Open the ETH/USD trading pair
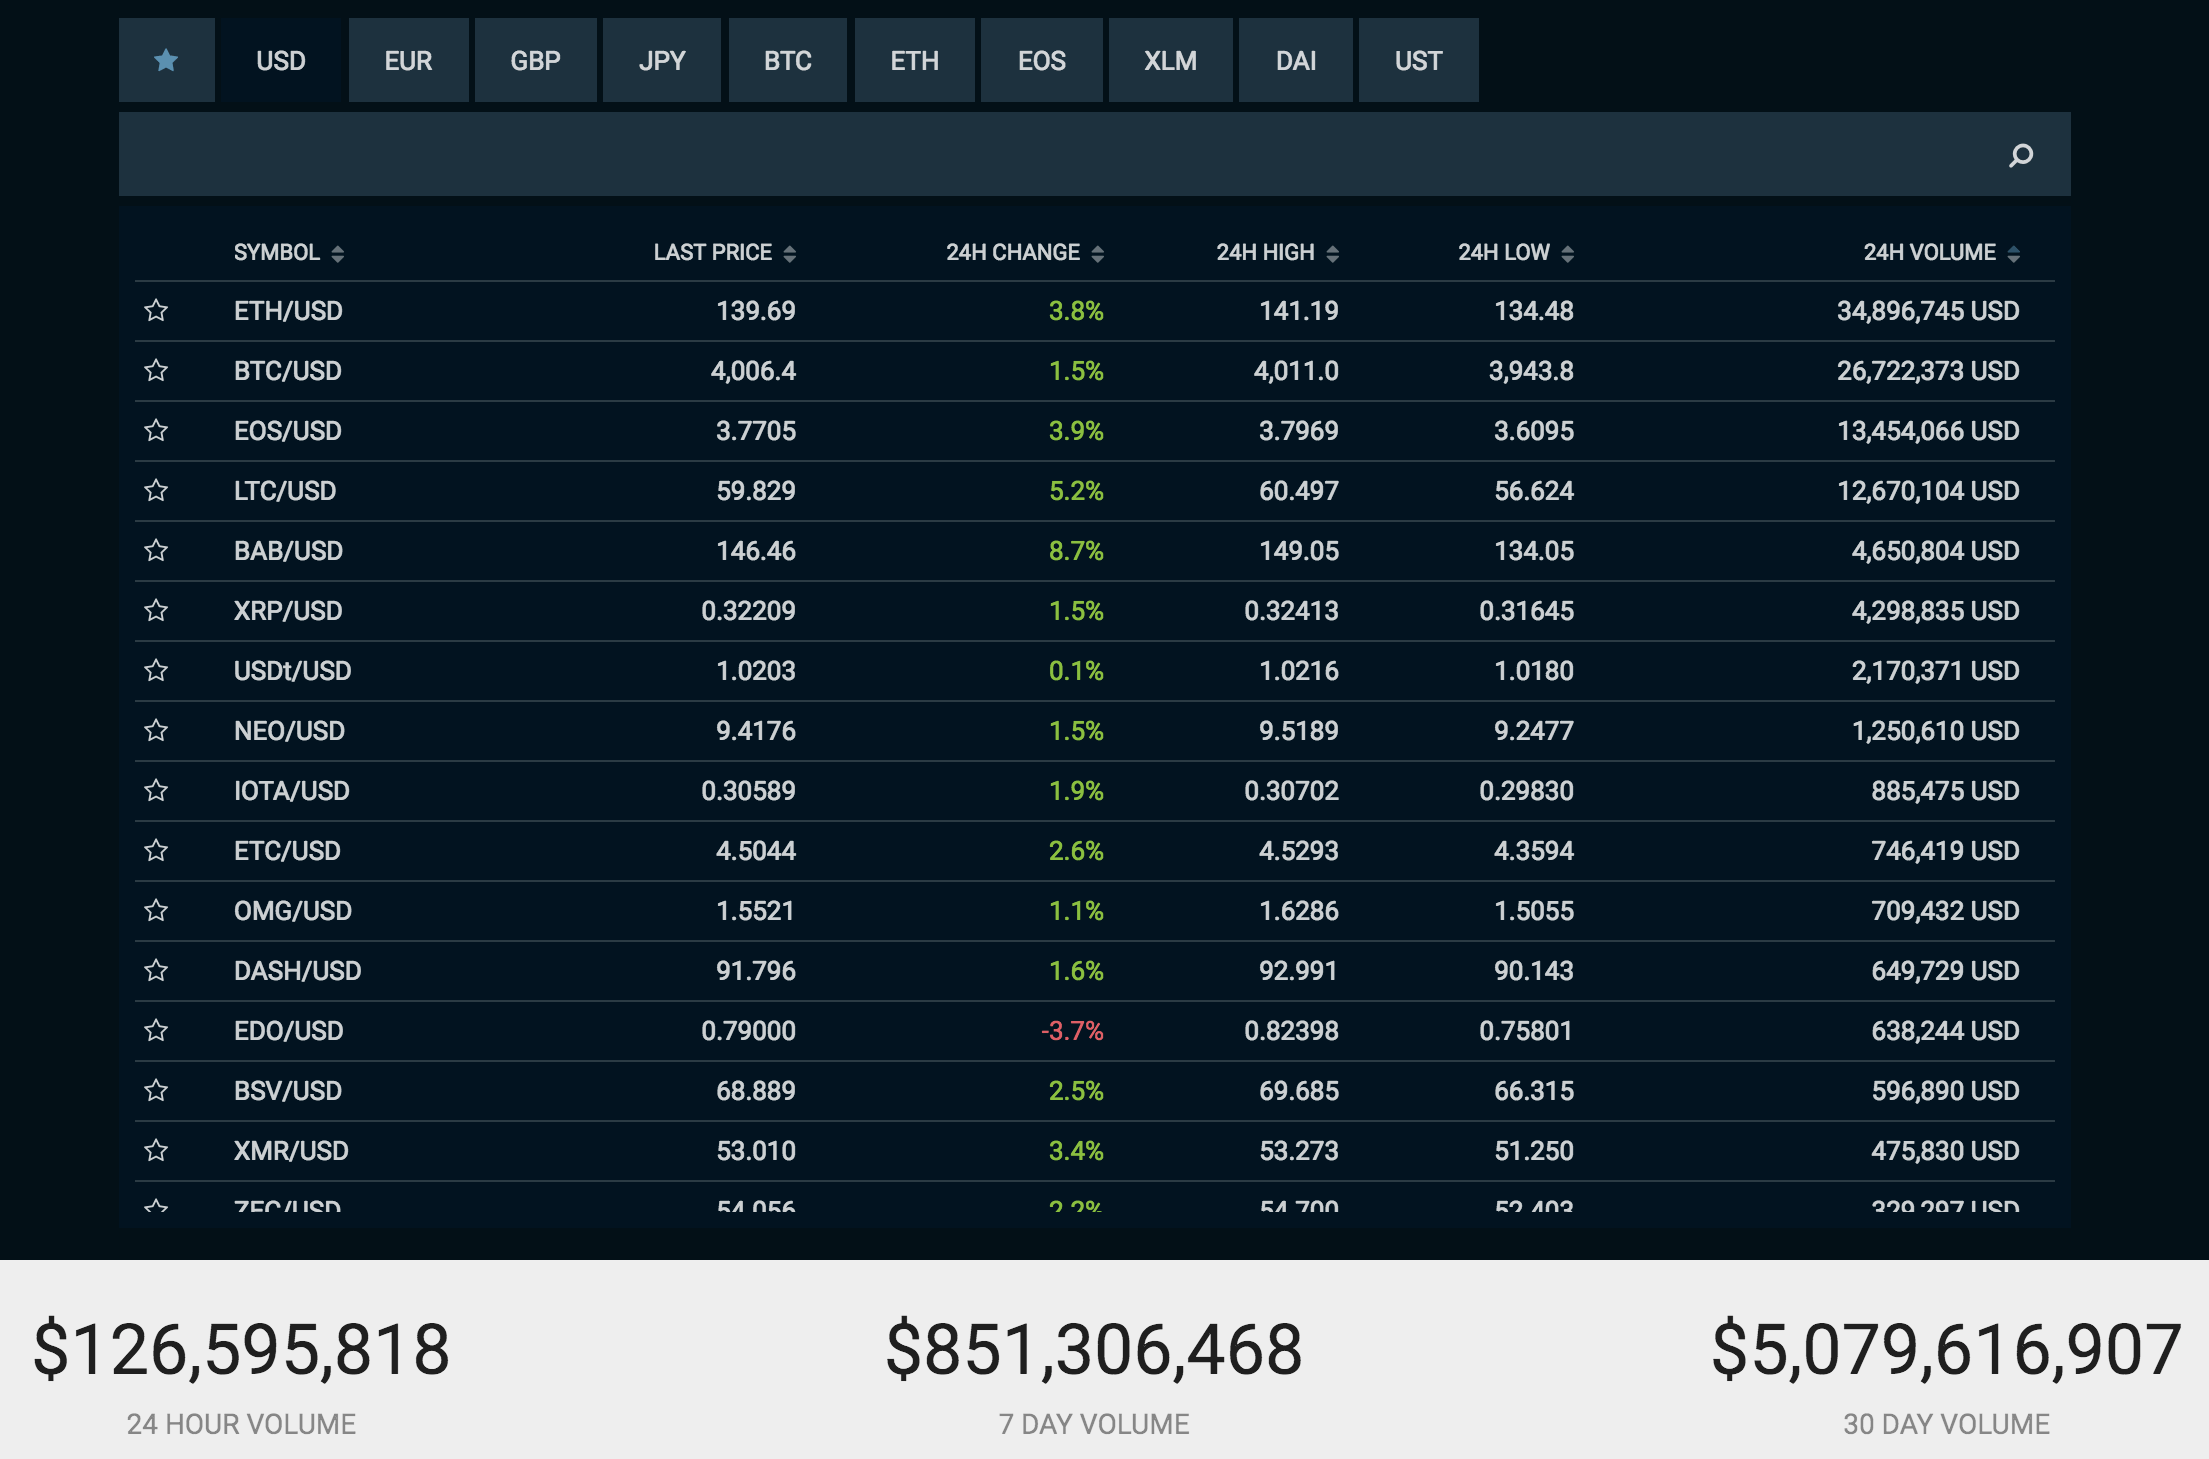The width and height of the screenshot is (2209, 1459). pyautogui.click(x=288, y=311)
